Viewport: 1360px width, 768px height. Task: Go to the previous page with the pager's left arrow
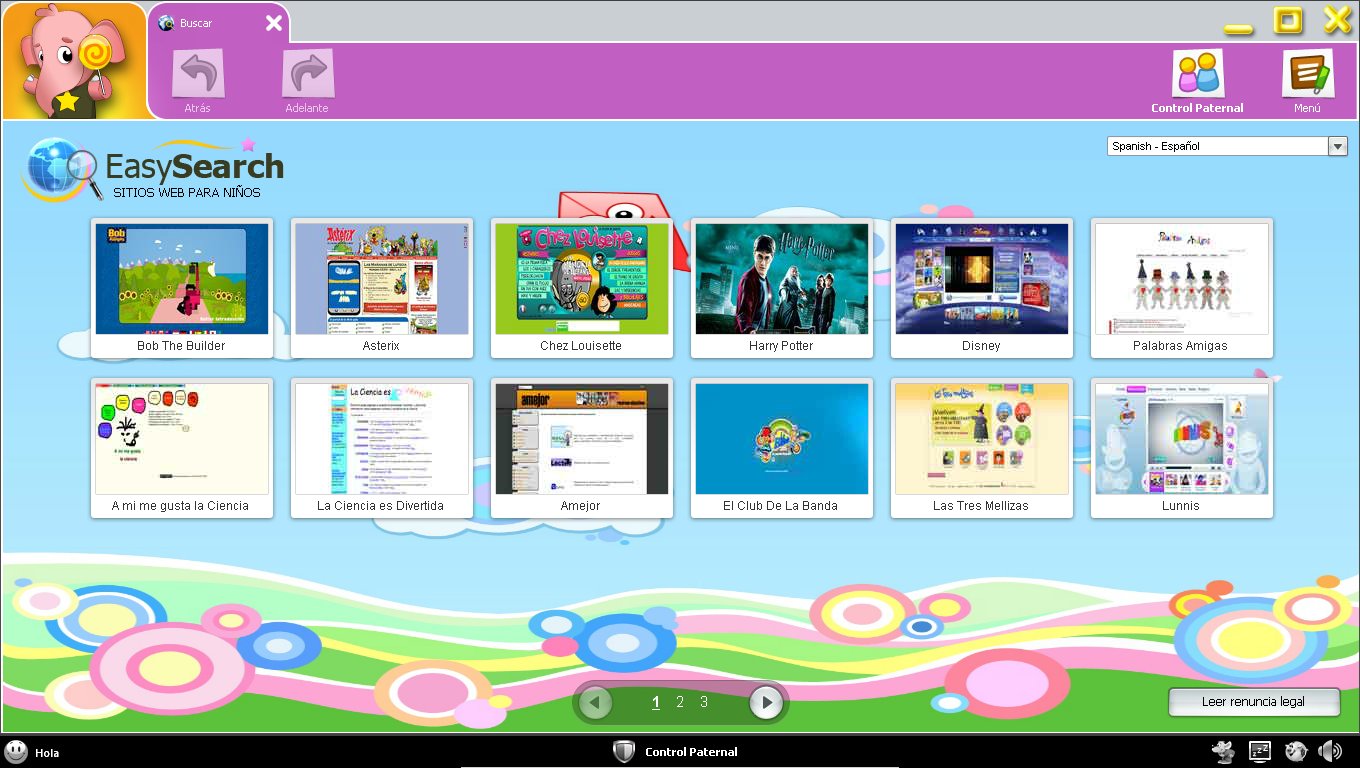pyautogui.click(x=595, y=702)
